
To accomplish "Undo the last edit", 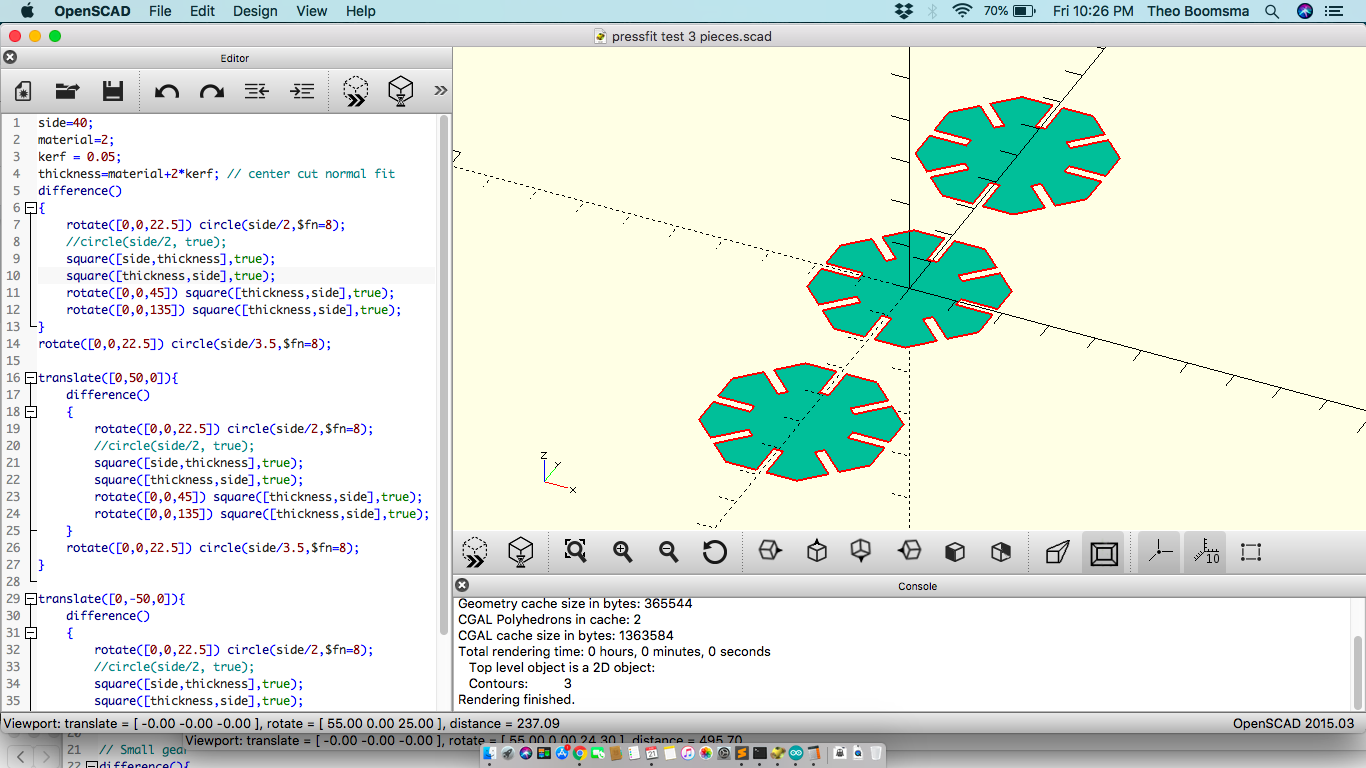I will coord(166,91).
